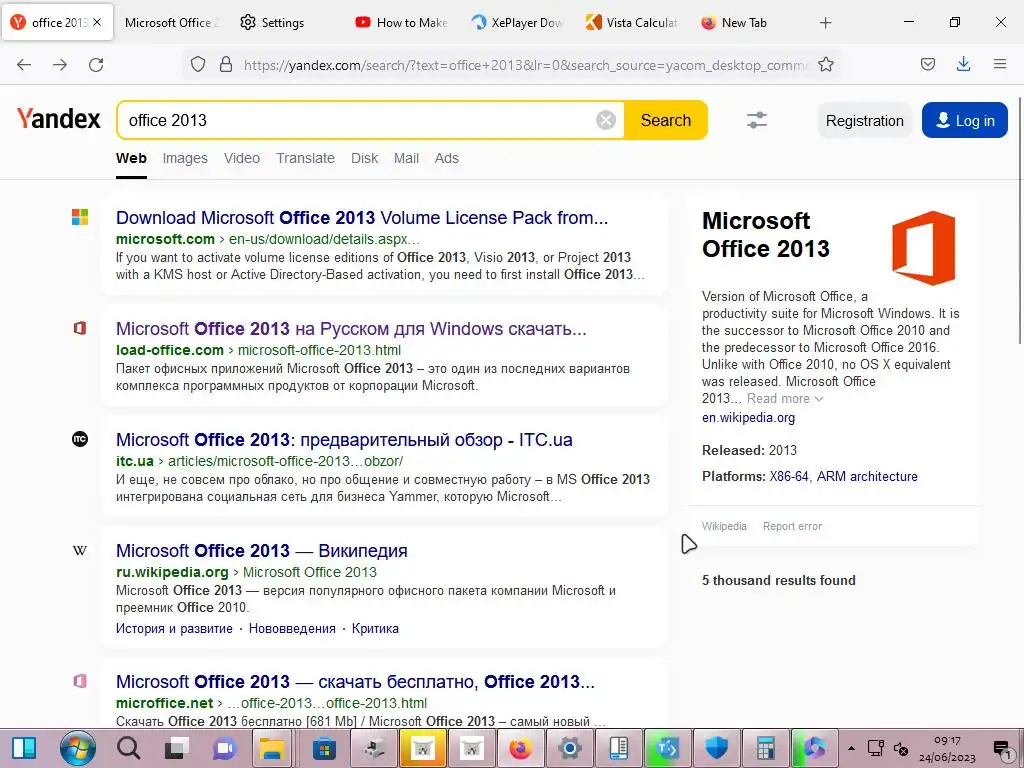Viewport: 1024px width, 768px height.
Task: Switch to the How to Make tab
Action: (x=401, y=23)
